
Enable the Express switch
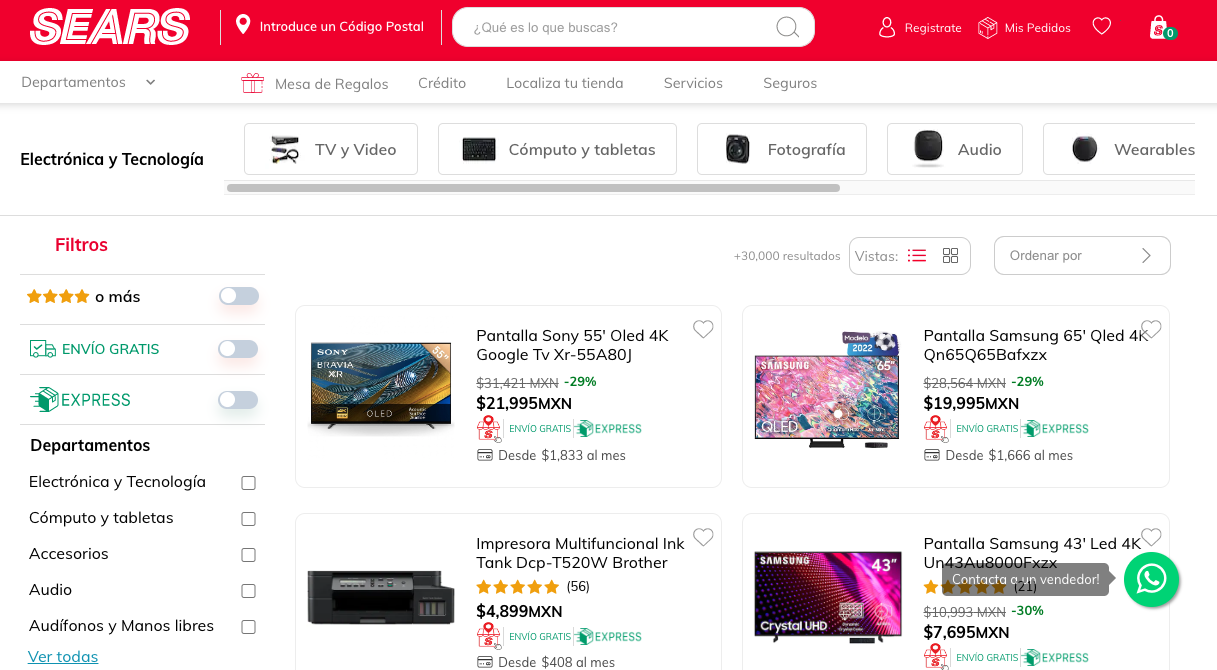[x=238, y=400]
